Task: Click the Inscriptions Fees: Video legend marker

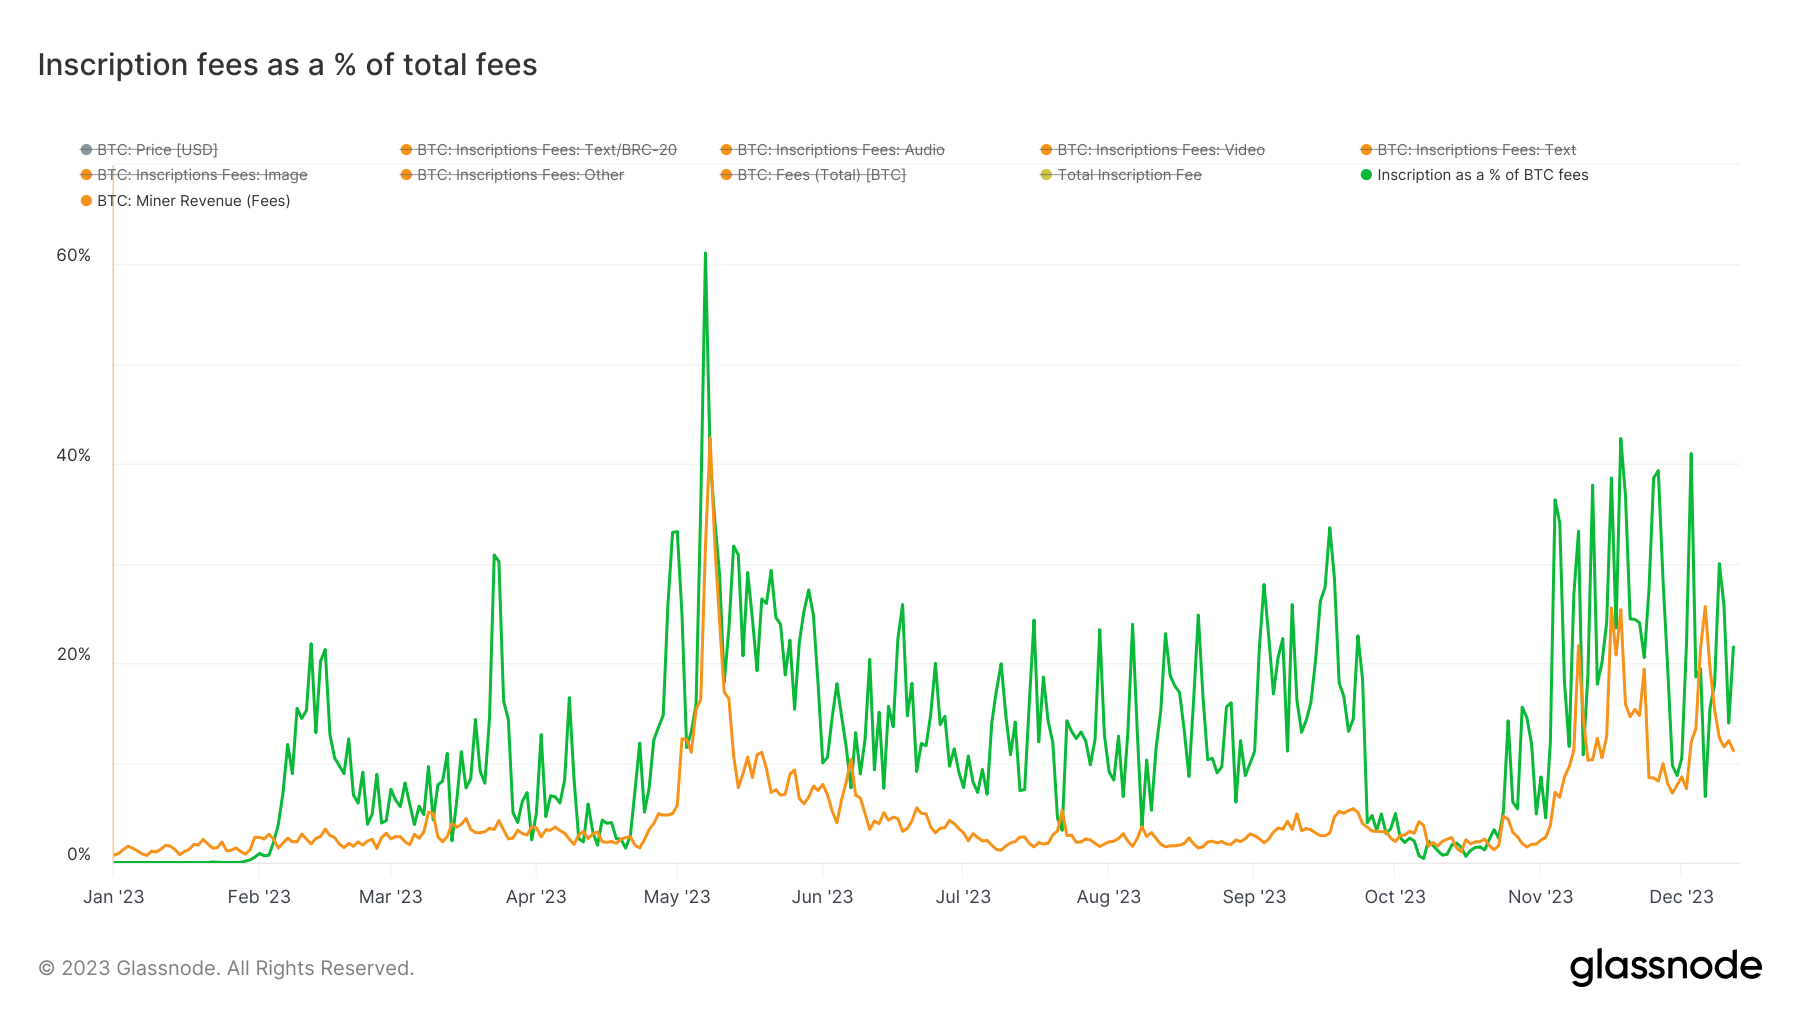Action: point(1046,150)
